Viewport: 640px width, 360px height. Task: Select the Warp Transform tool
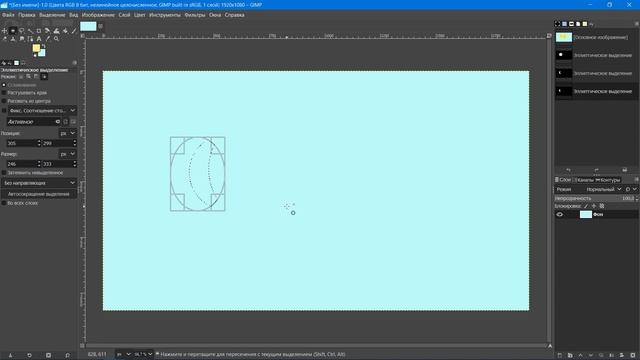tap(56, 31)
